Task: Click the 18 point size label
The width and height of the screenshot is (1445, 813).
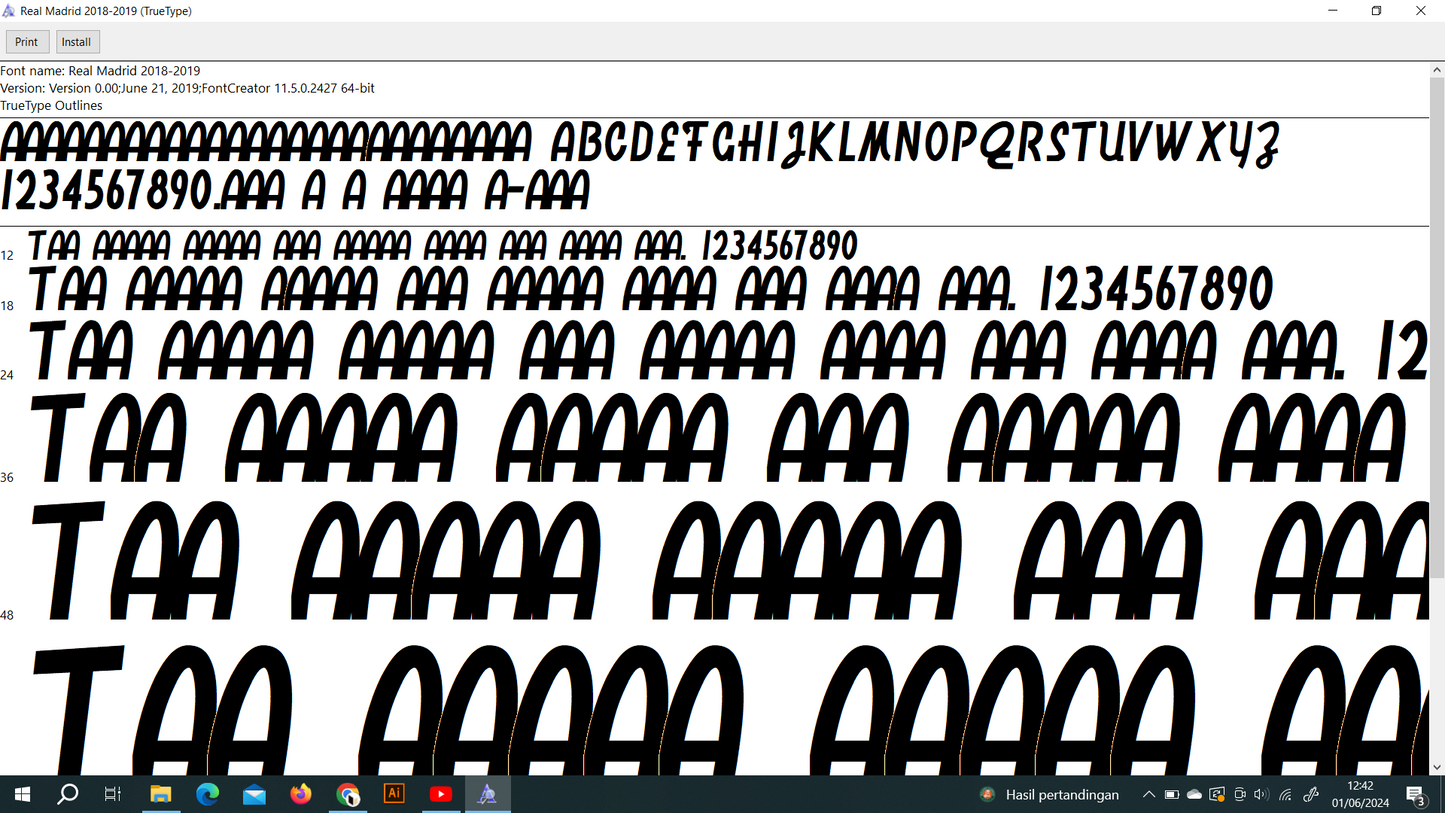Action: [x=7, y=306]
